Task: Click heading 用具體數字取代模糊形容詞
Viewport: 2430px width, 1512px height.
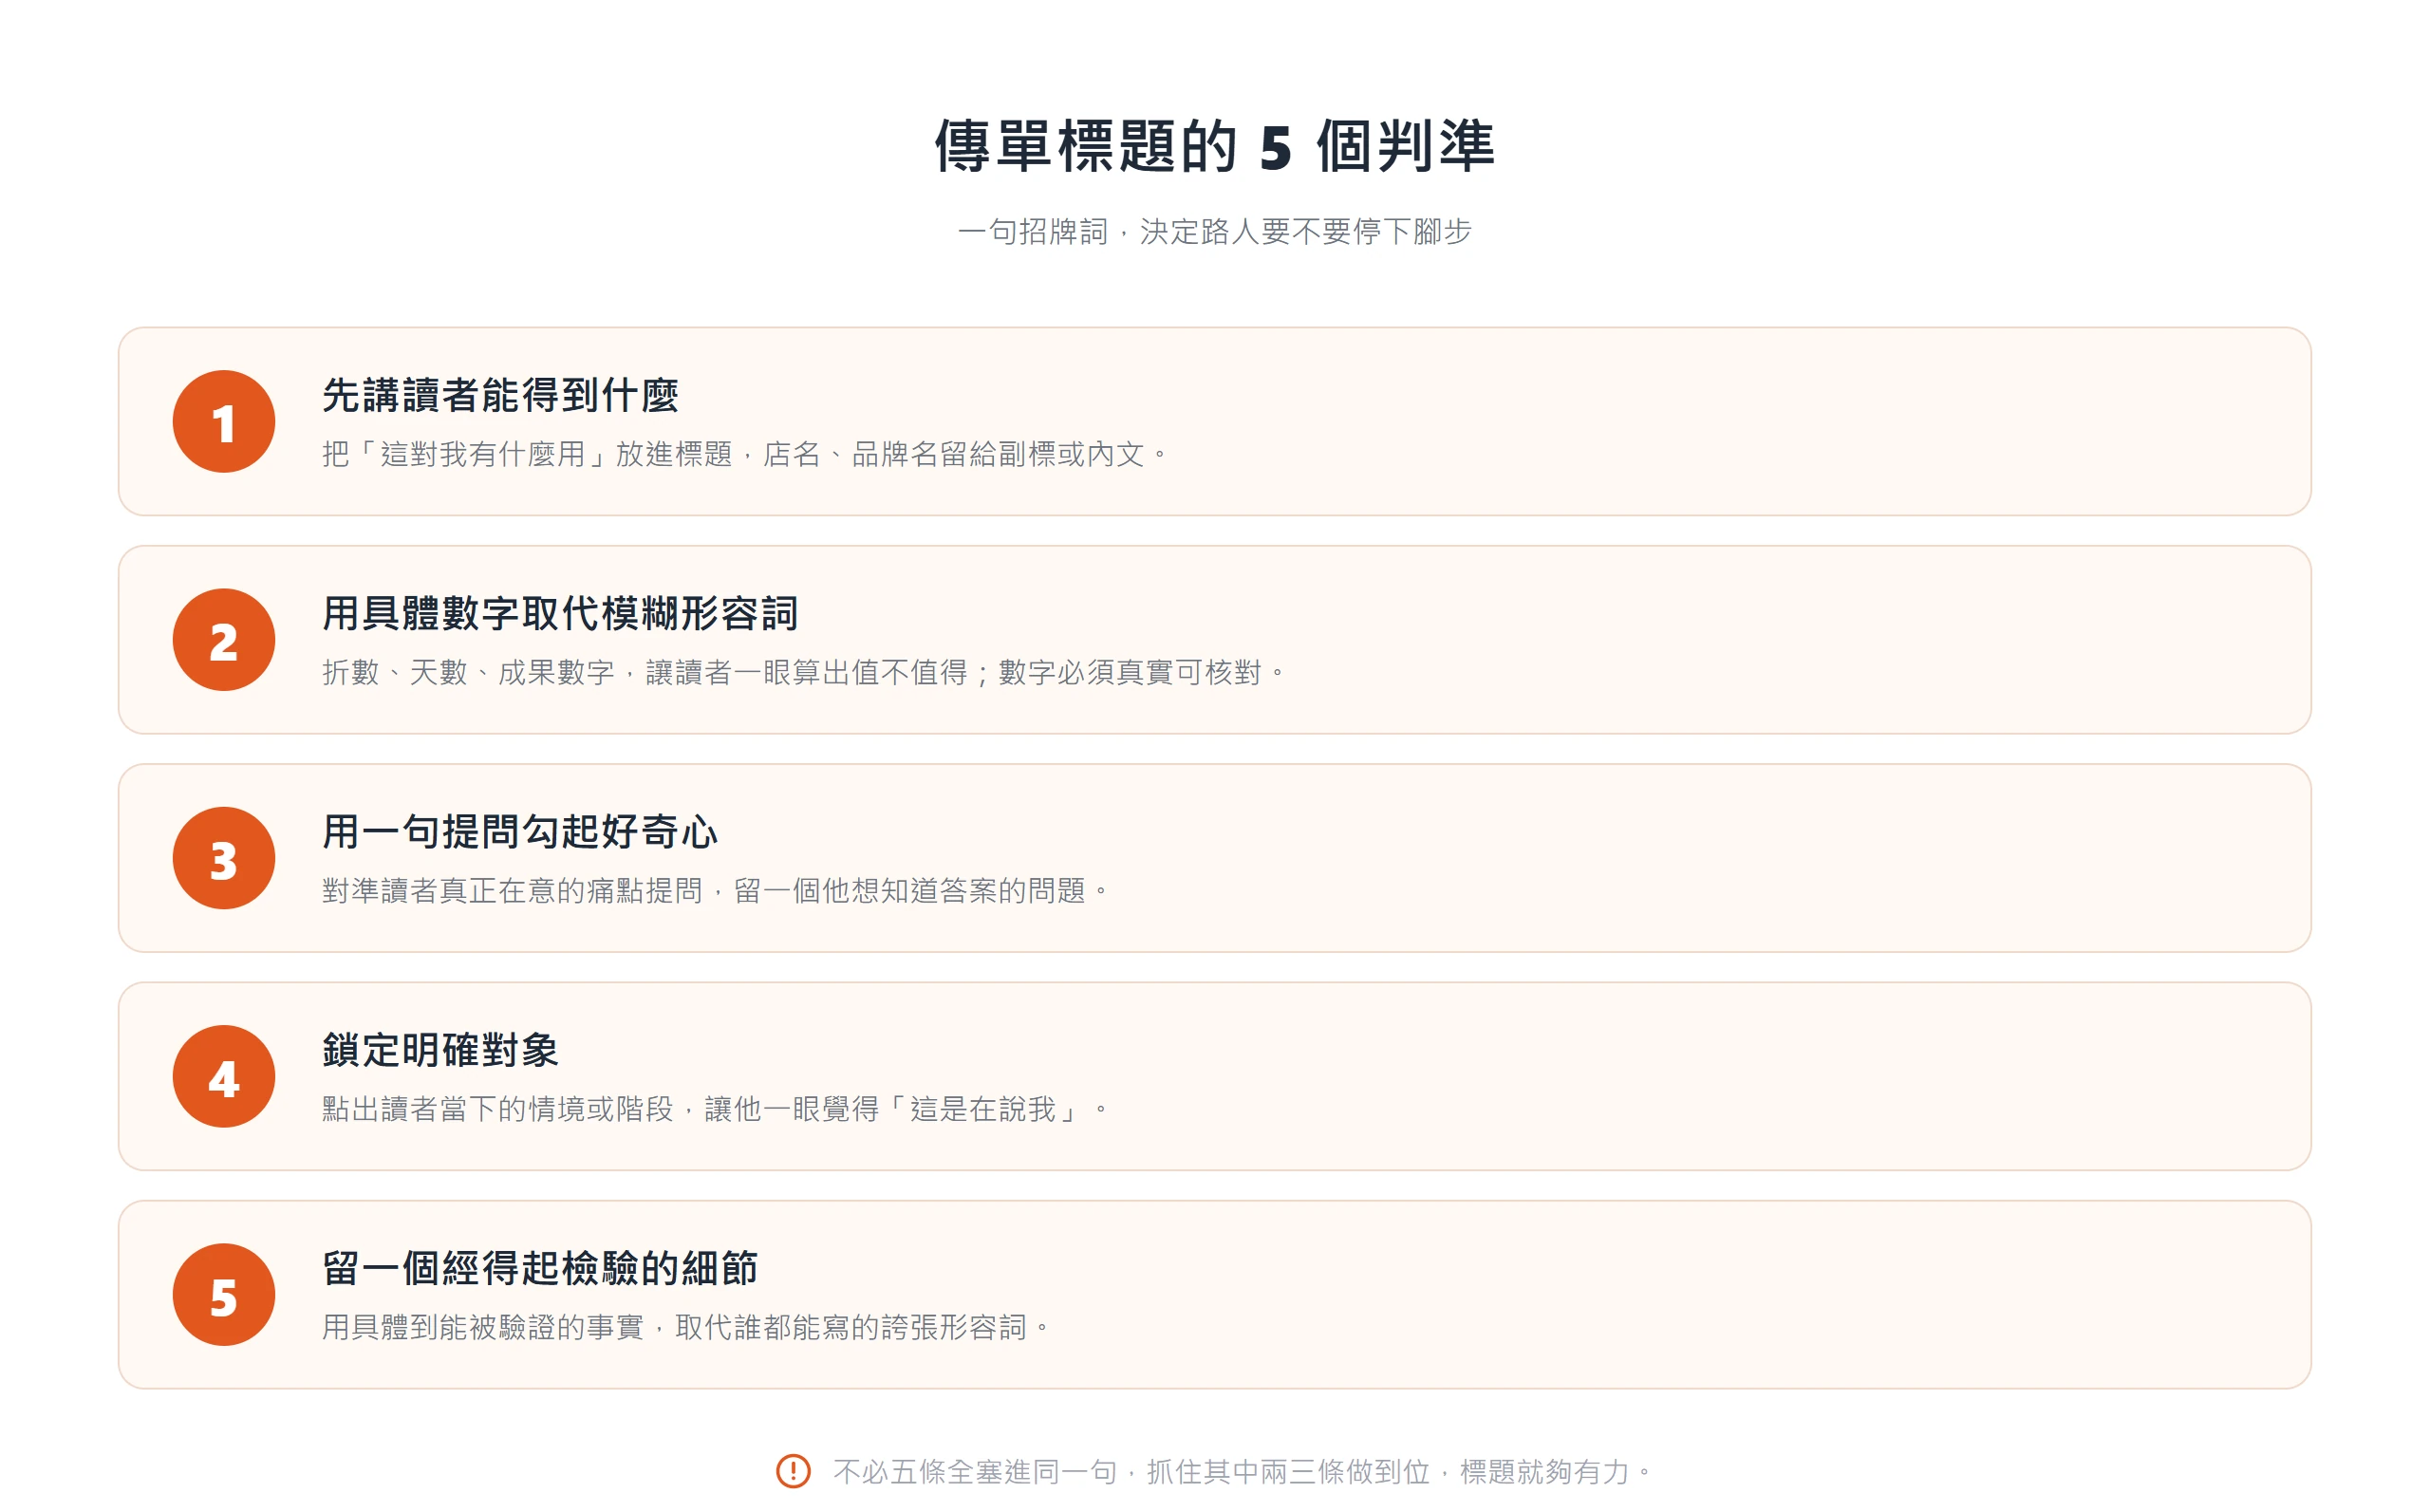Action: (x=560, y=613)
